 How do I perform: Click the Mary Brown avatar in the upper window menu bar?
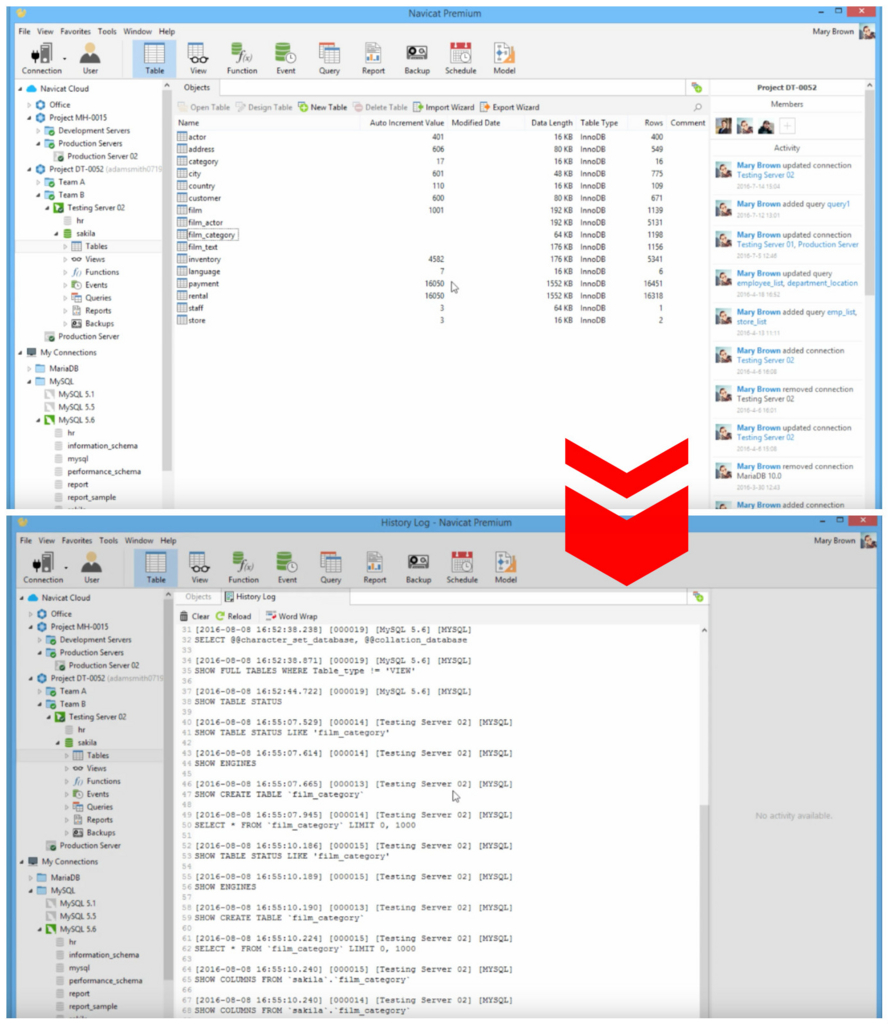(866, 31)
